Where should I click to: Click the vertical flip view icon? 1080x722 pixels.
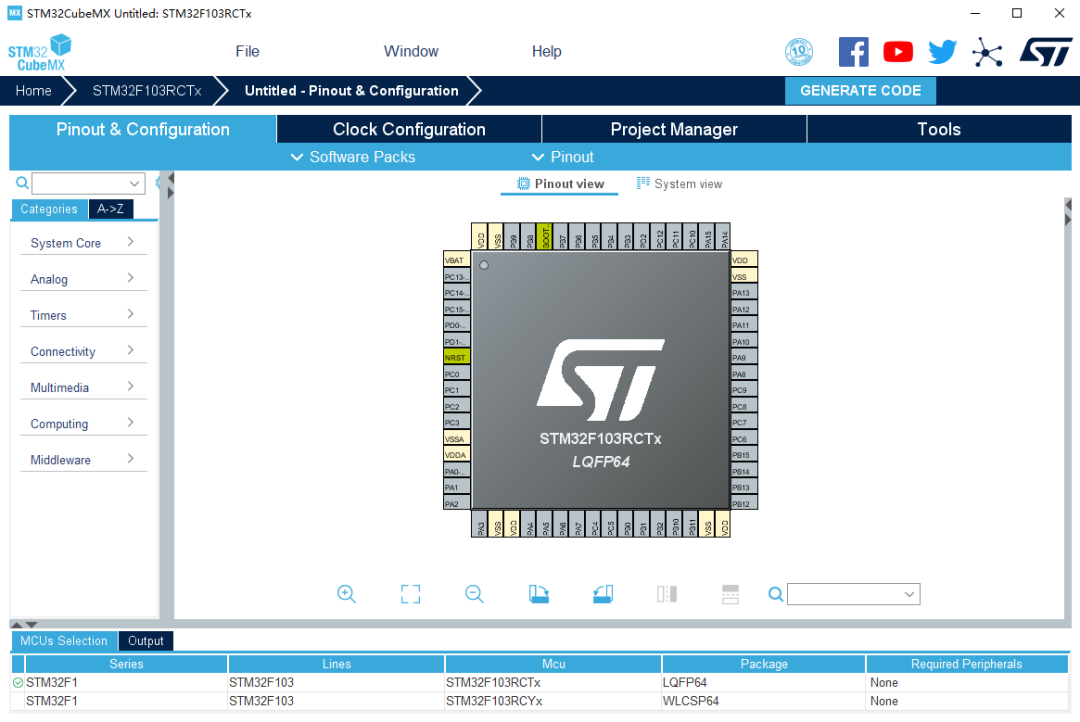point(667,594)
